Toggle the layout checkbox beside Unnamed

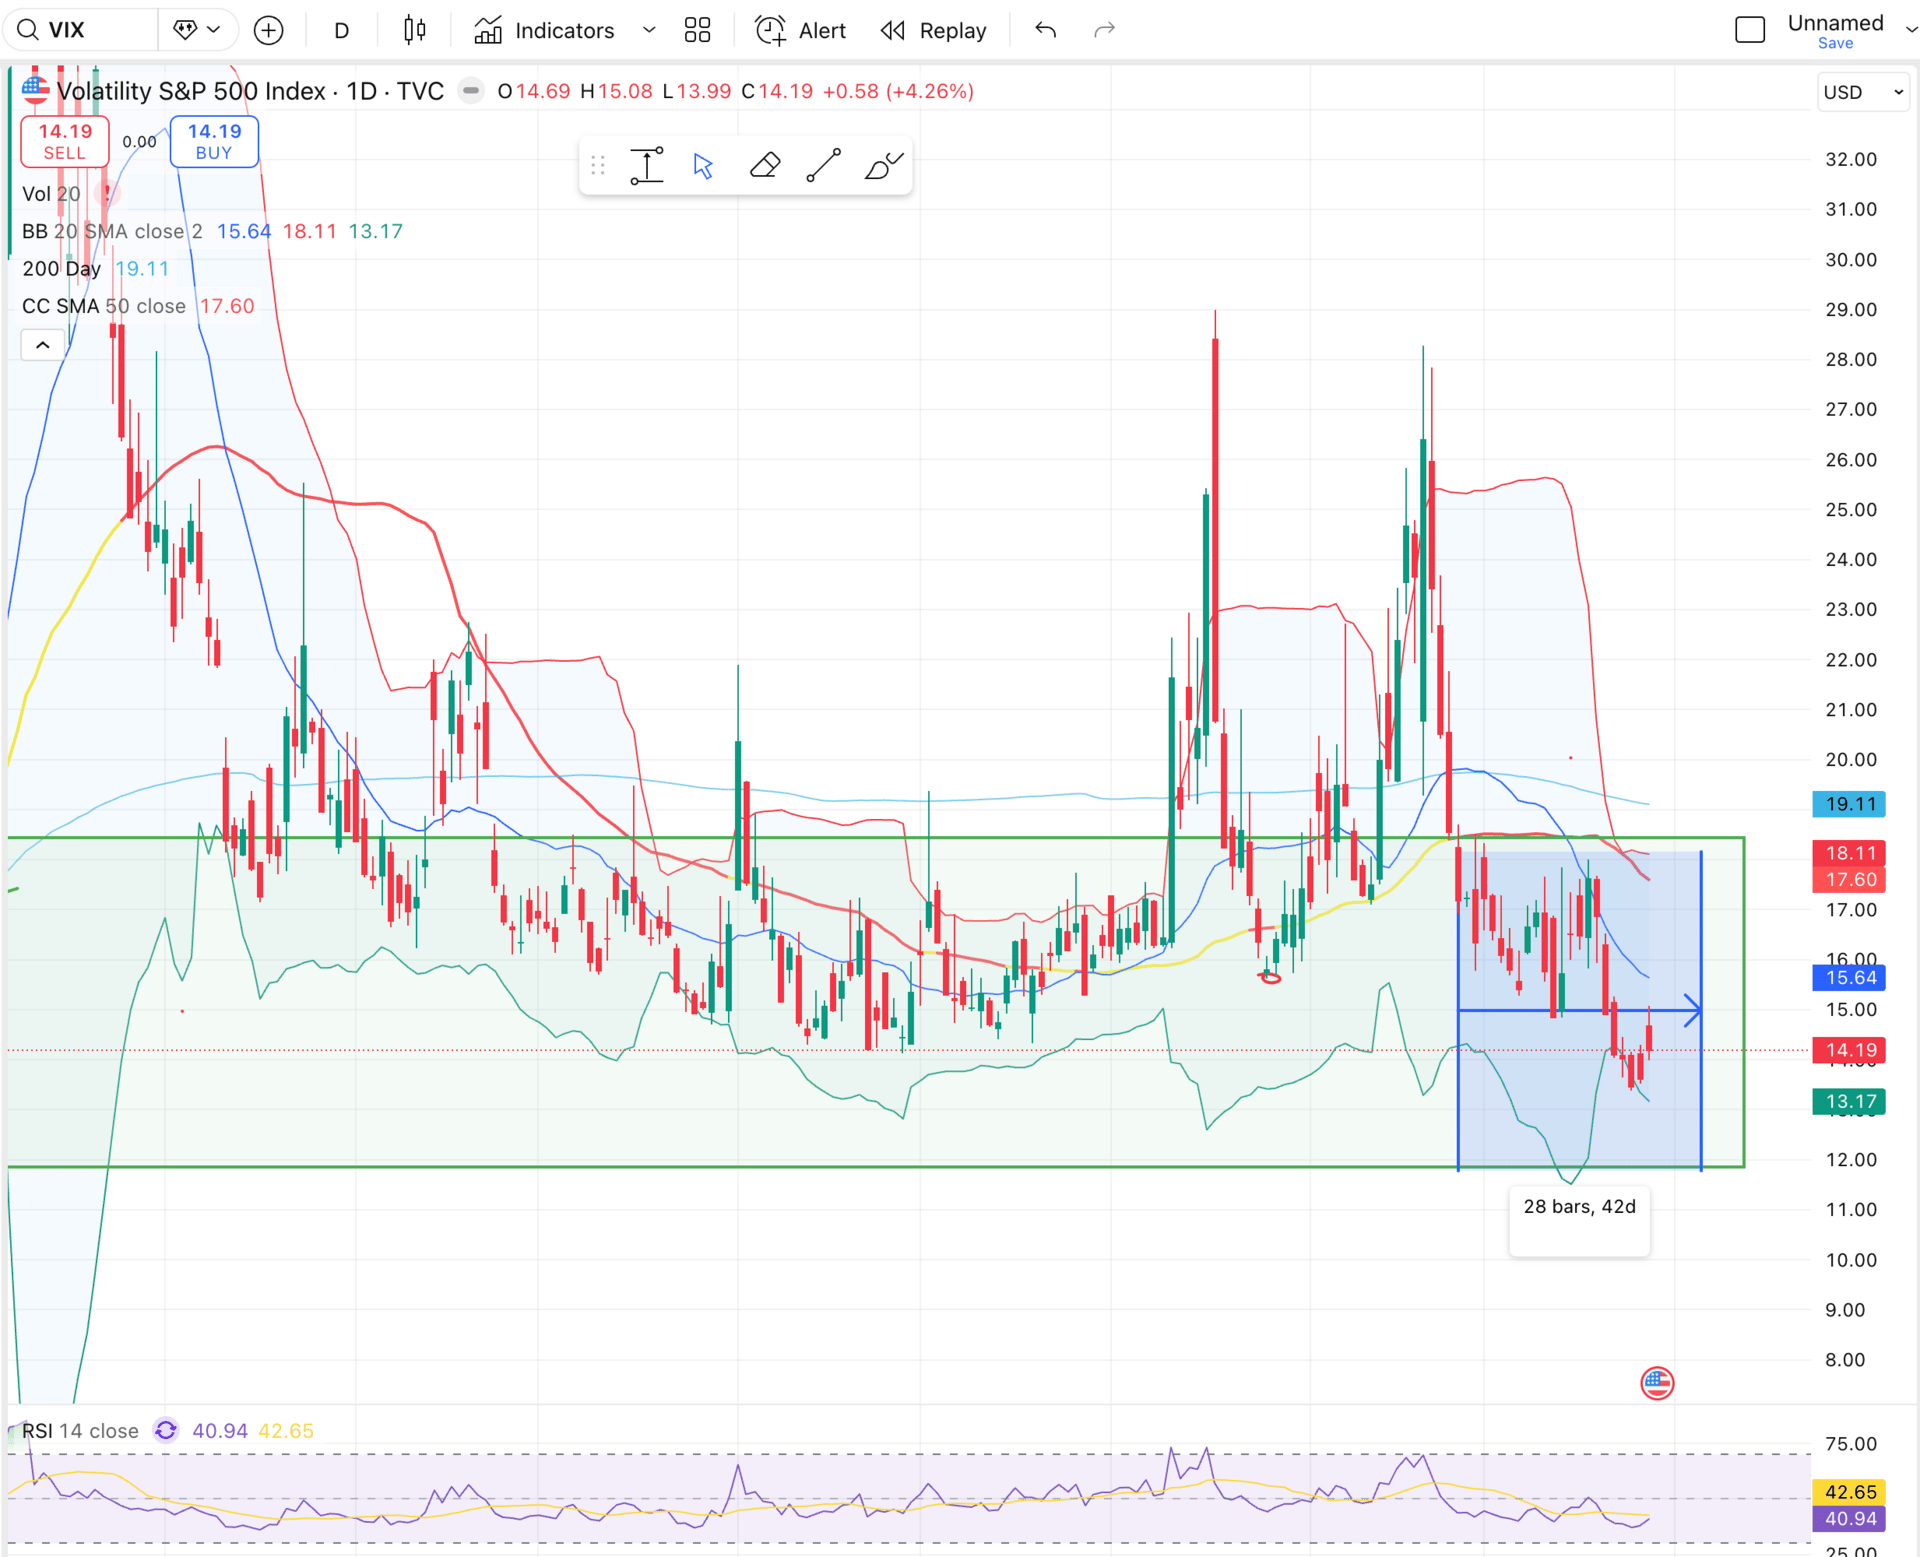pyautogui.click(x=1750, y=30)
